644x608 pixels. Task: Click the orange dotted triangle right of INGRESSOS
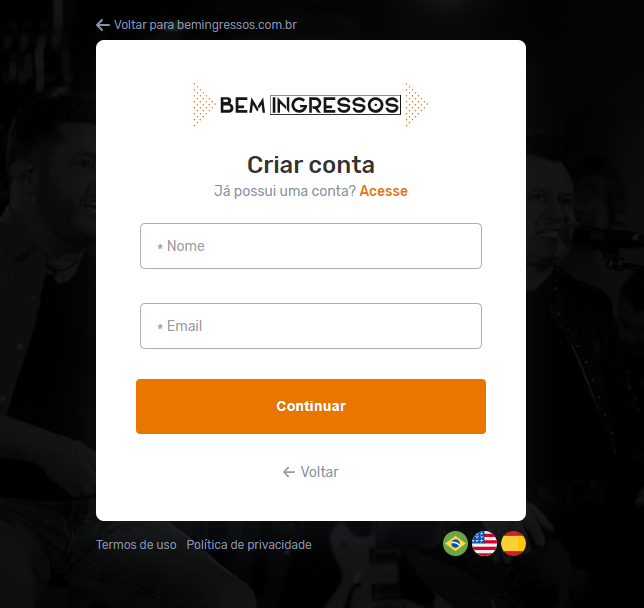click(x=416, y=104)
